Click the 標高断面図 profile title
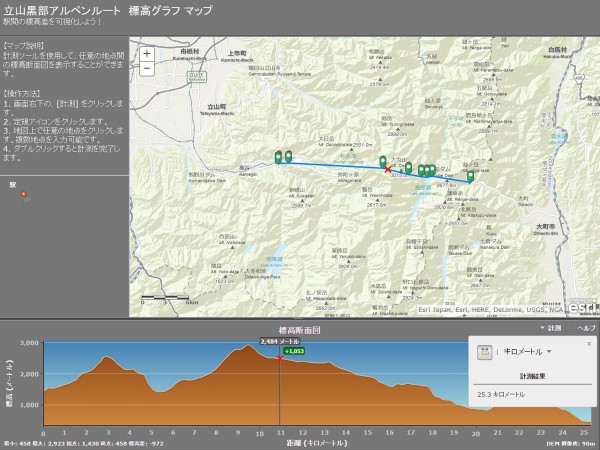 pyautogui.click(x=298, y=327)
